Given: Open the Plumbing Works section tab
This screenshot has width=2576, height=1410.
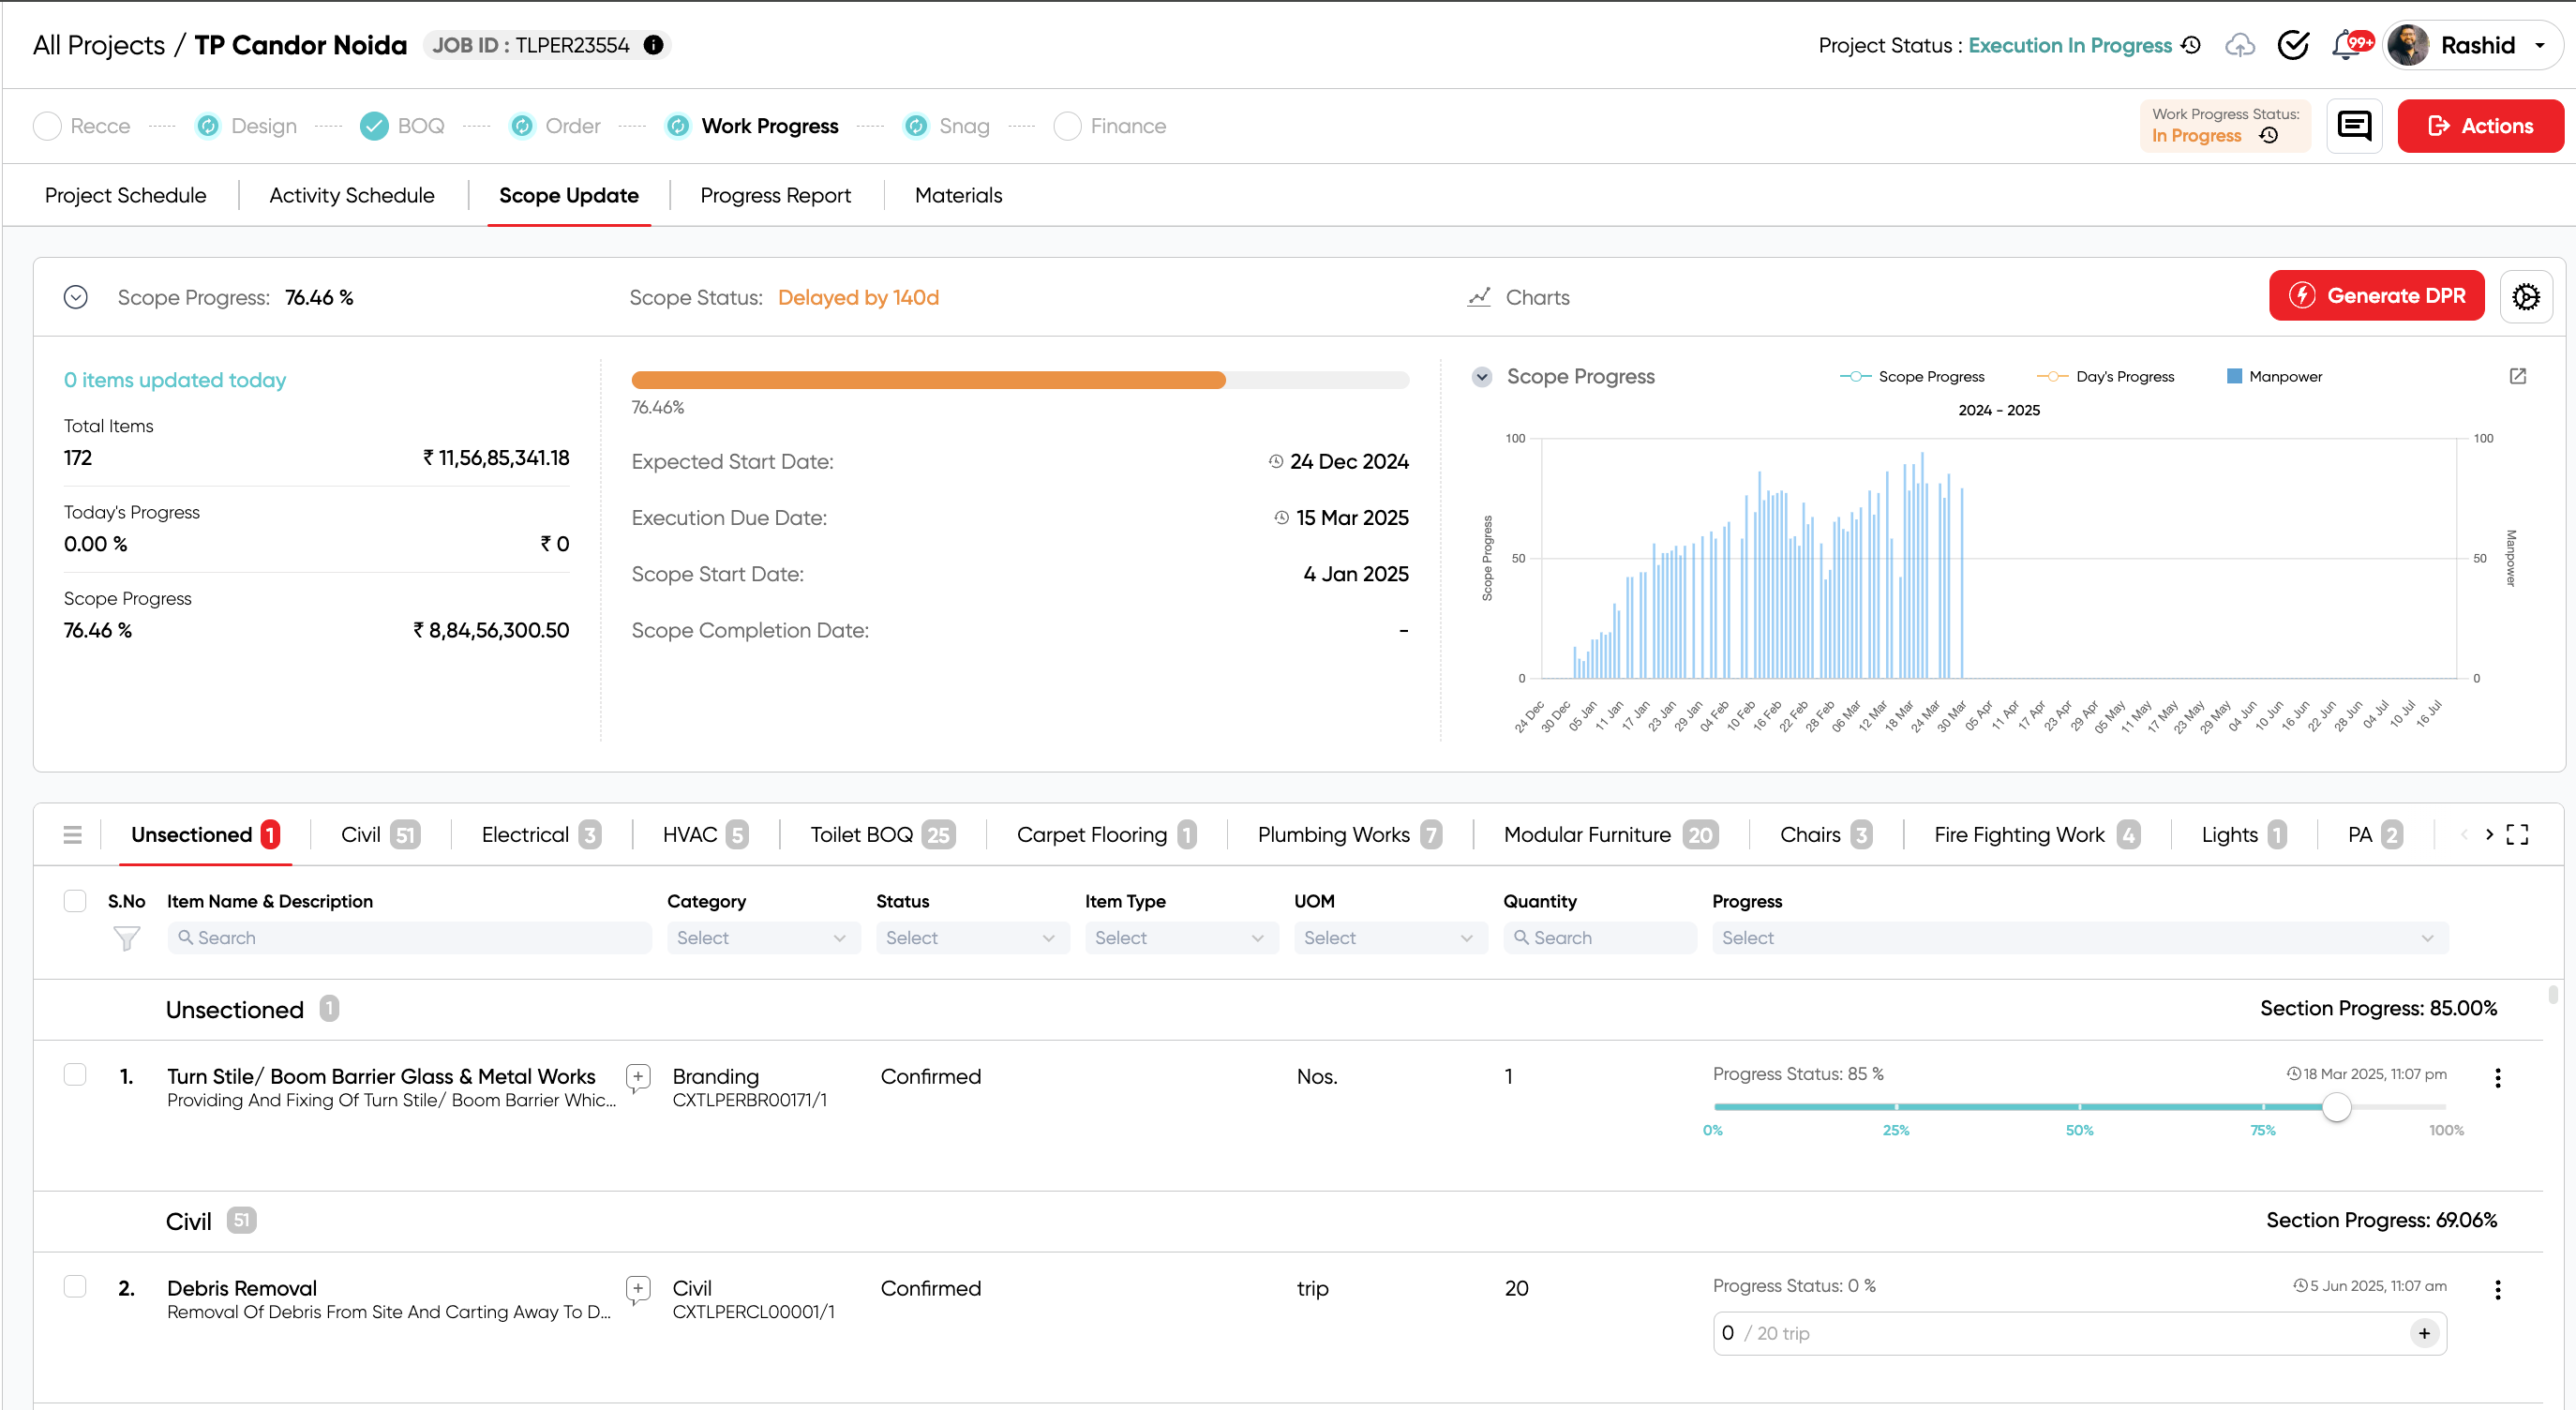Looking at the screenshot, I should 1333,834.
